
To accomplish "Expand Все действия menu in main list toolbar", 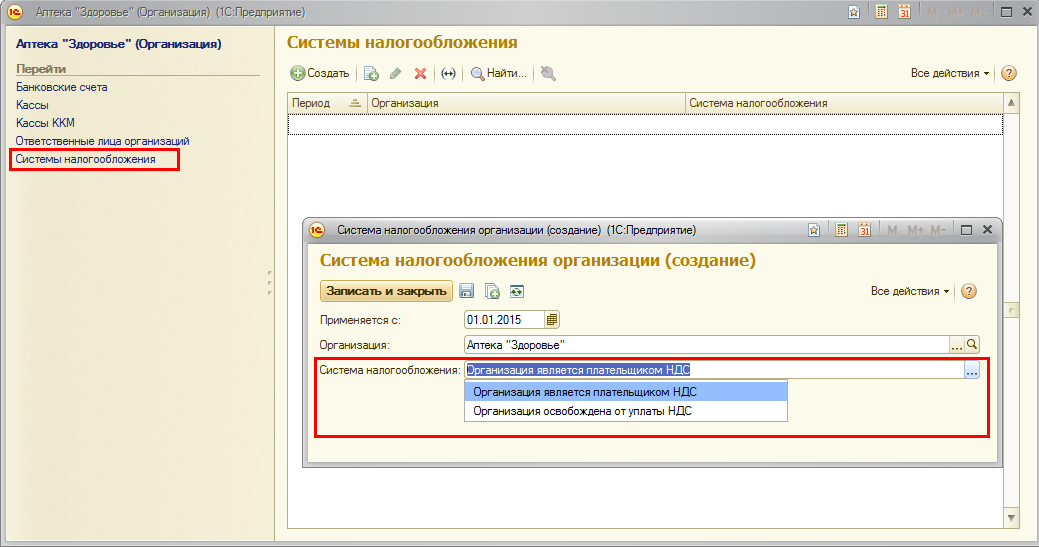I will click(x=950, y=73).
